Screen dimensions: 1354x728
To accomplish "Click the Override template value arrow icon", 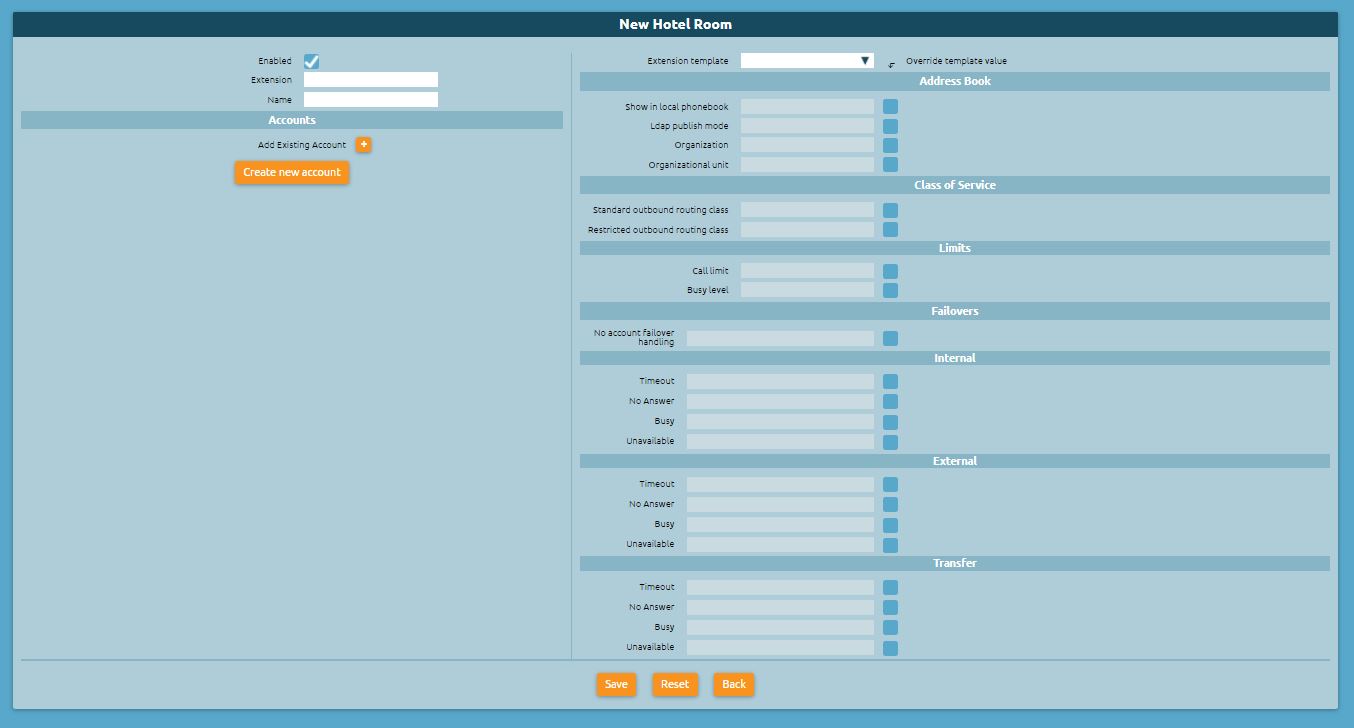I will pos(891,65).
